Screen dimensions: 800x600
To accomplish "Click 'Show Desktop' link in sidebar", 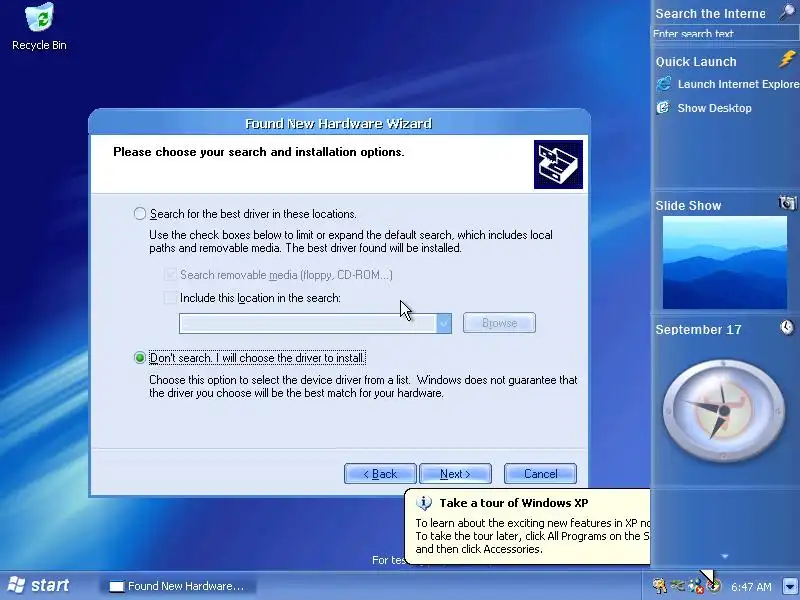I will [714, 108].
